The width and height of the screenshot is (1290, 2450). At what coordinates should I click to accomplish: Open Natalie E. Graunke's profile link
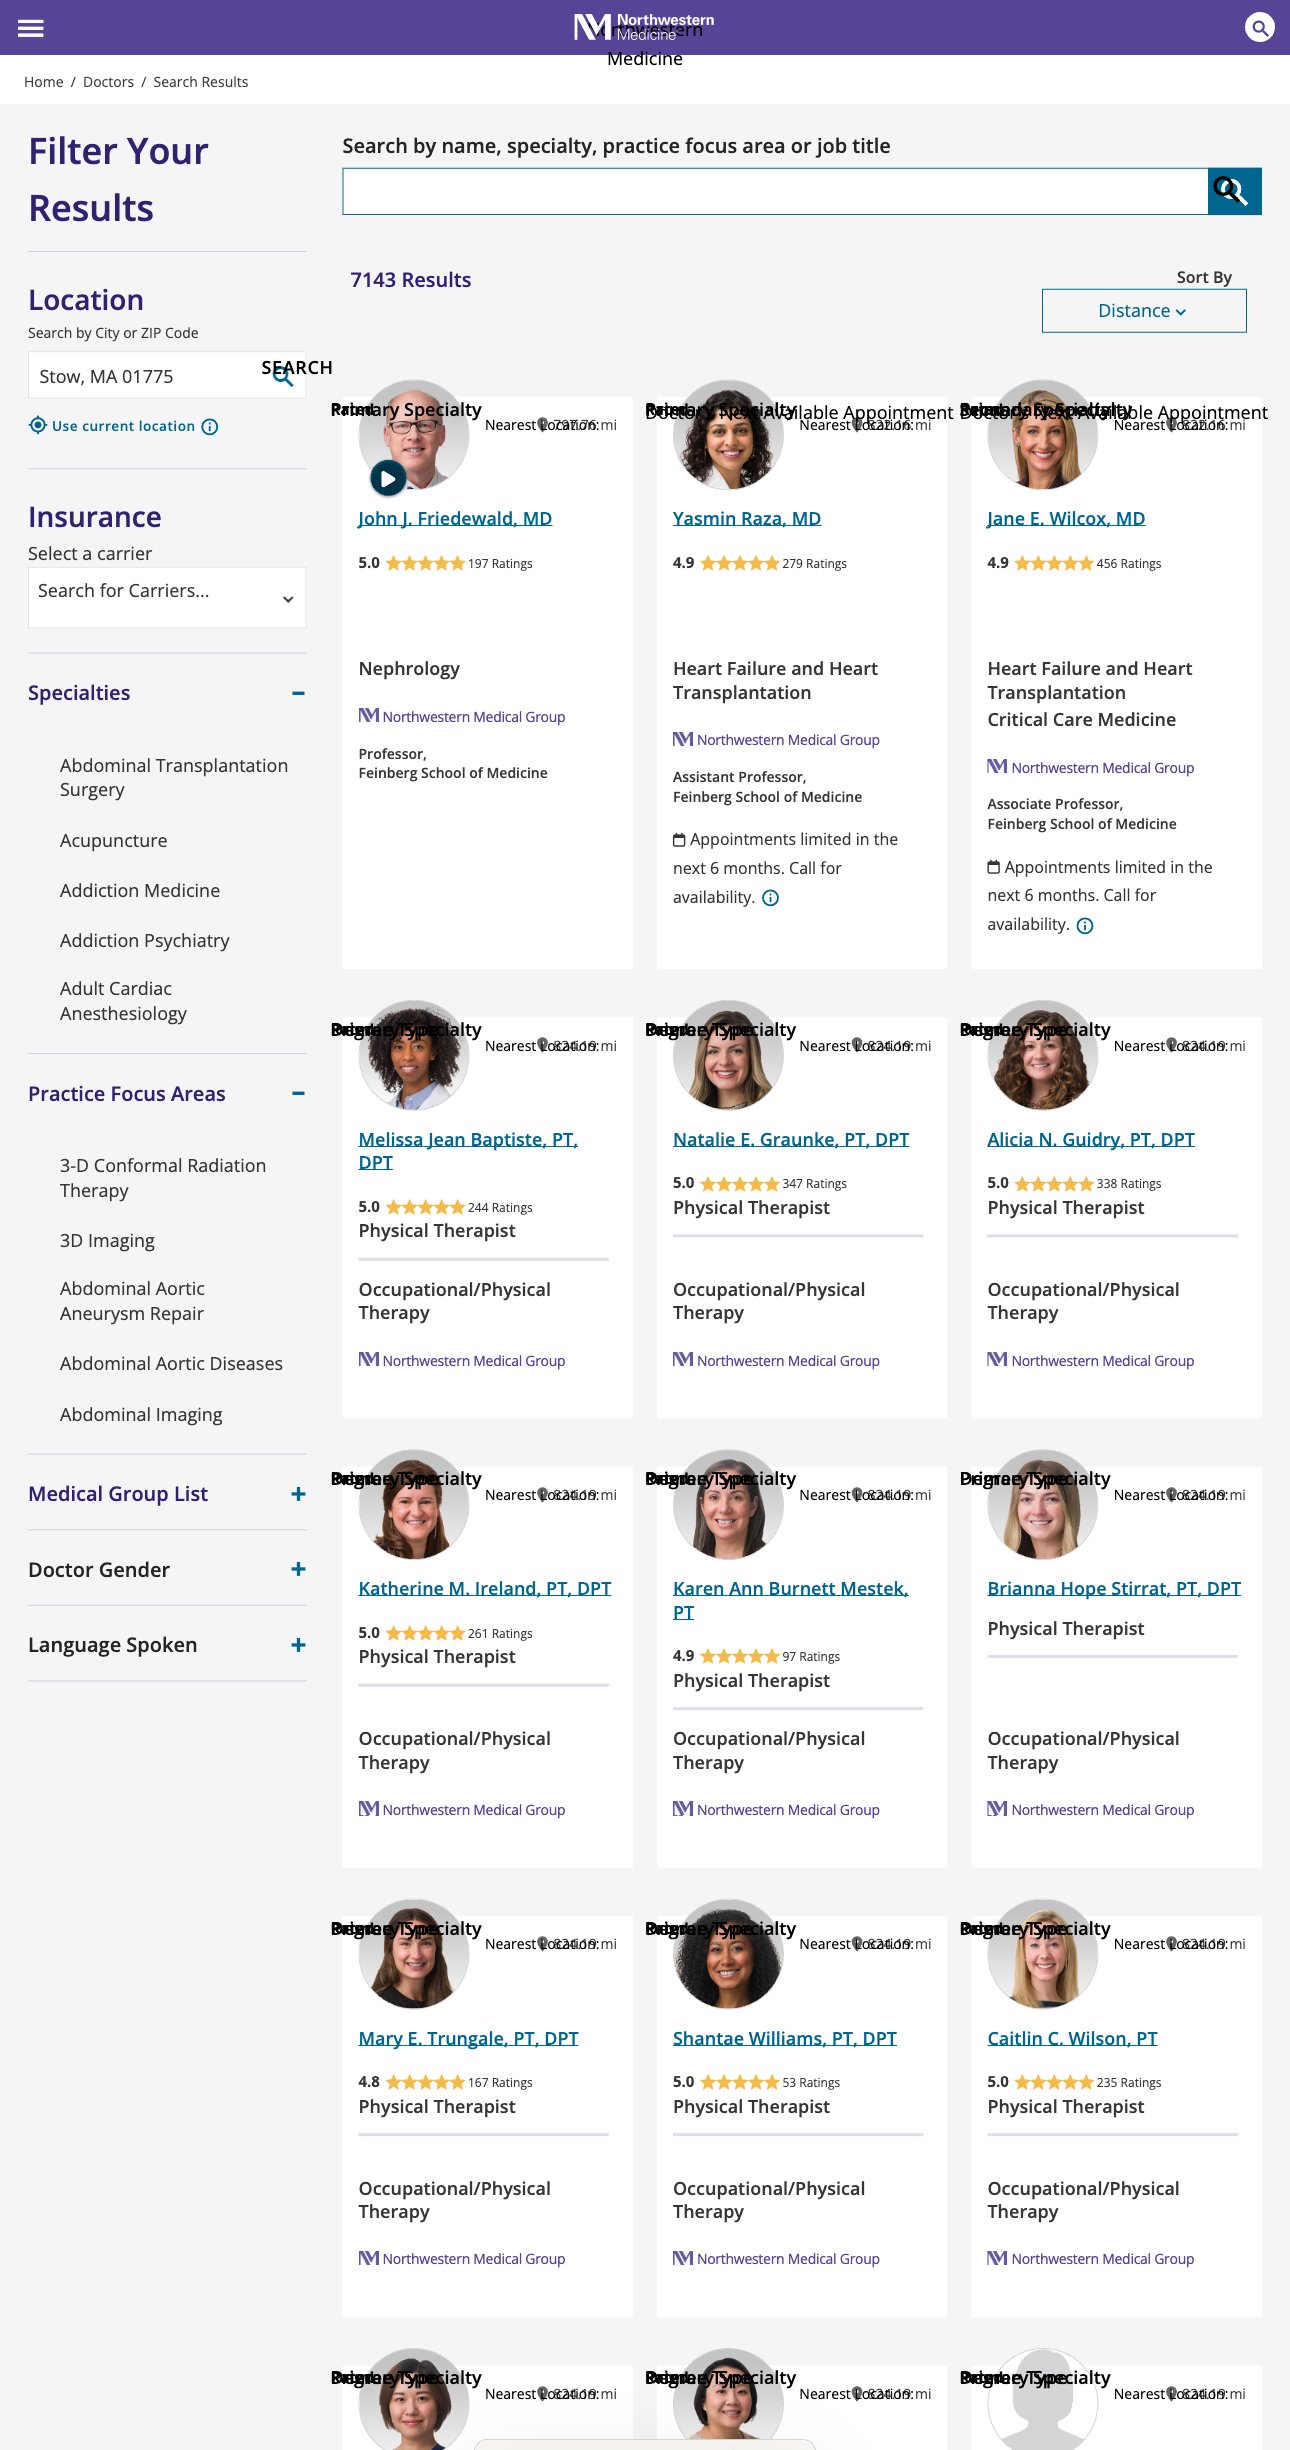coord(790,1139)
